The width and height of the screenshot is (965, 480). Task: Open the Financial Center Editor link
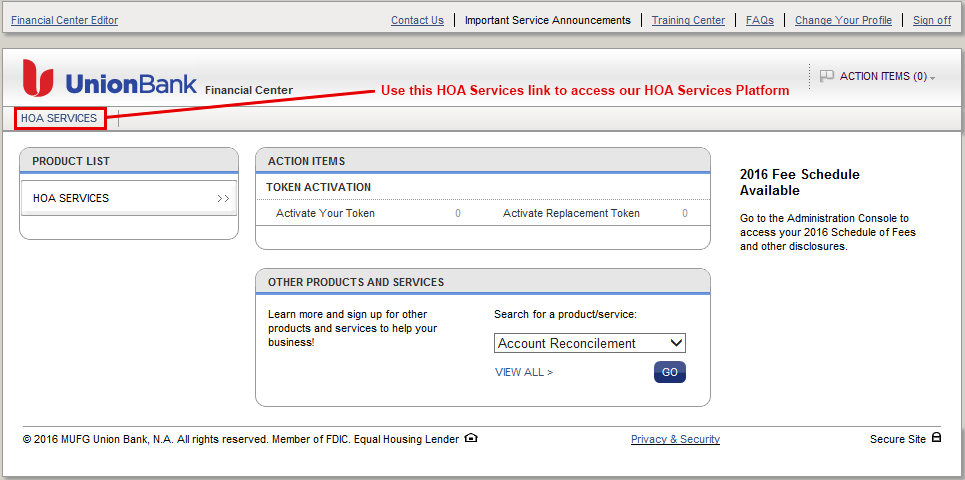coord(65,20)
